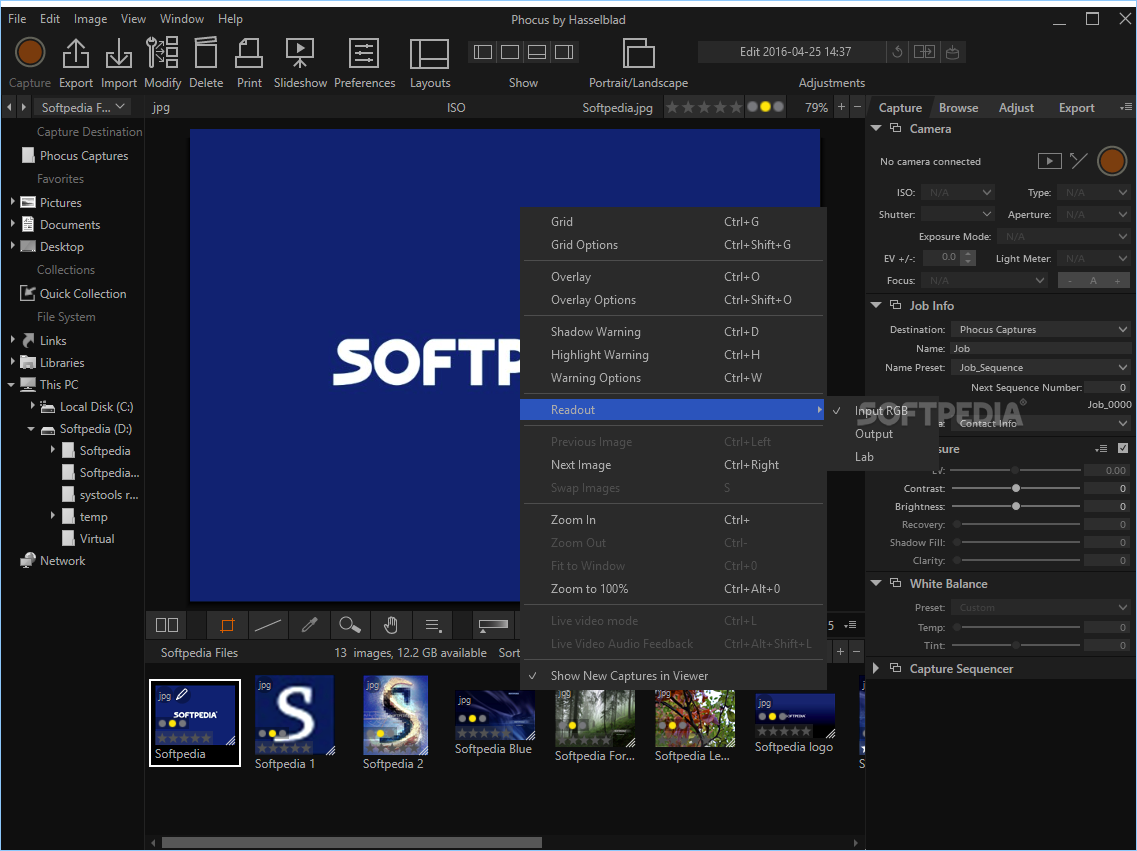This screenshot has height=851, width=1137.
Task: Switch to the Adjust tab
Action: pos(1016,107)
